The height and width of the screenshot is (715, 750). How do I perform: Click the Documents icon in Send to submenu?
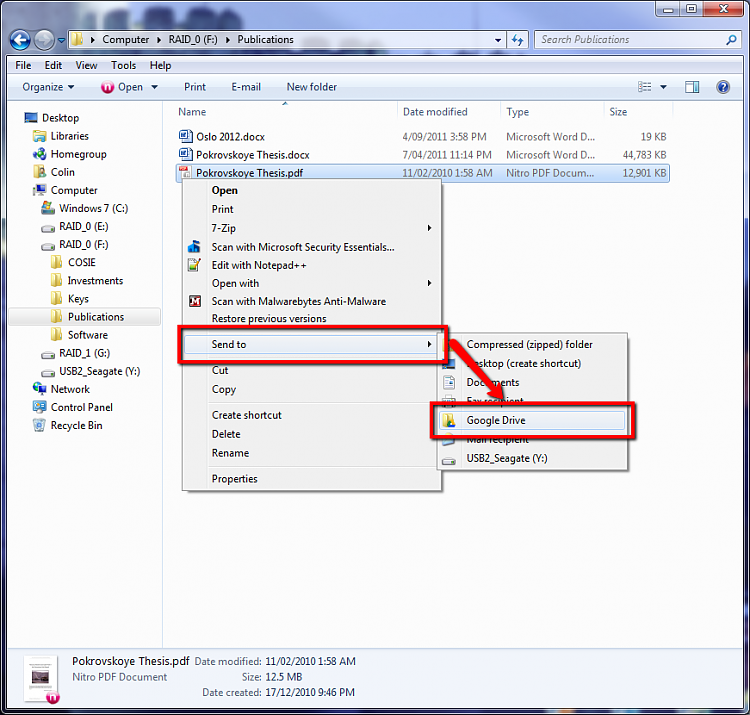(x=449, y=383)
